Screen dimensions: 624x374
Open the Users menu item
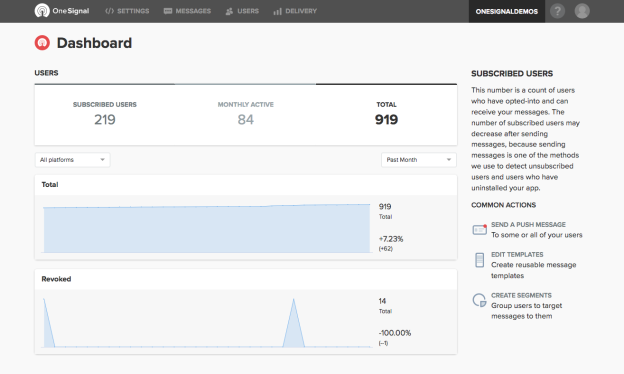242,11
